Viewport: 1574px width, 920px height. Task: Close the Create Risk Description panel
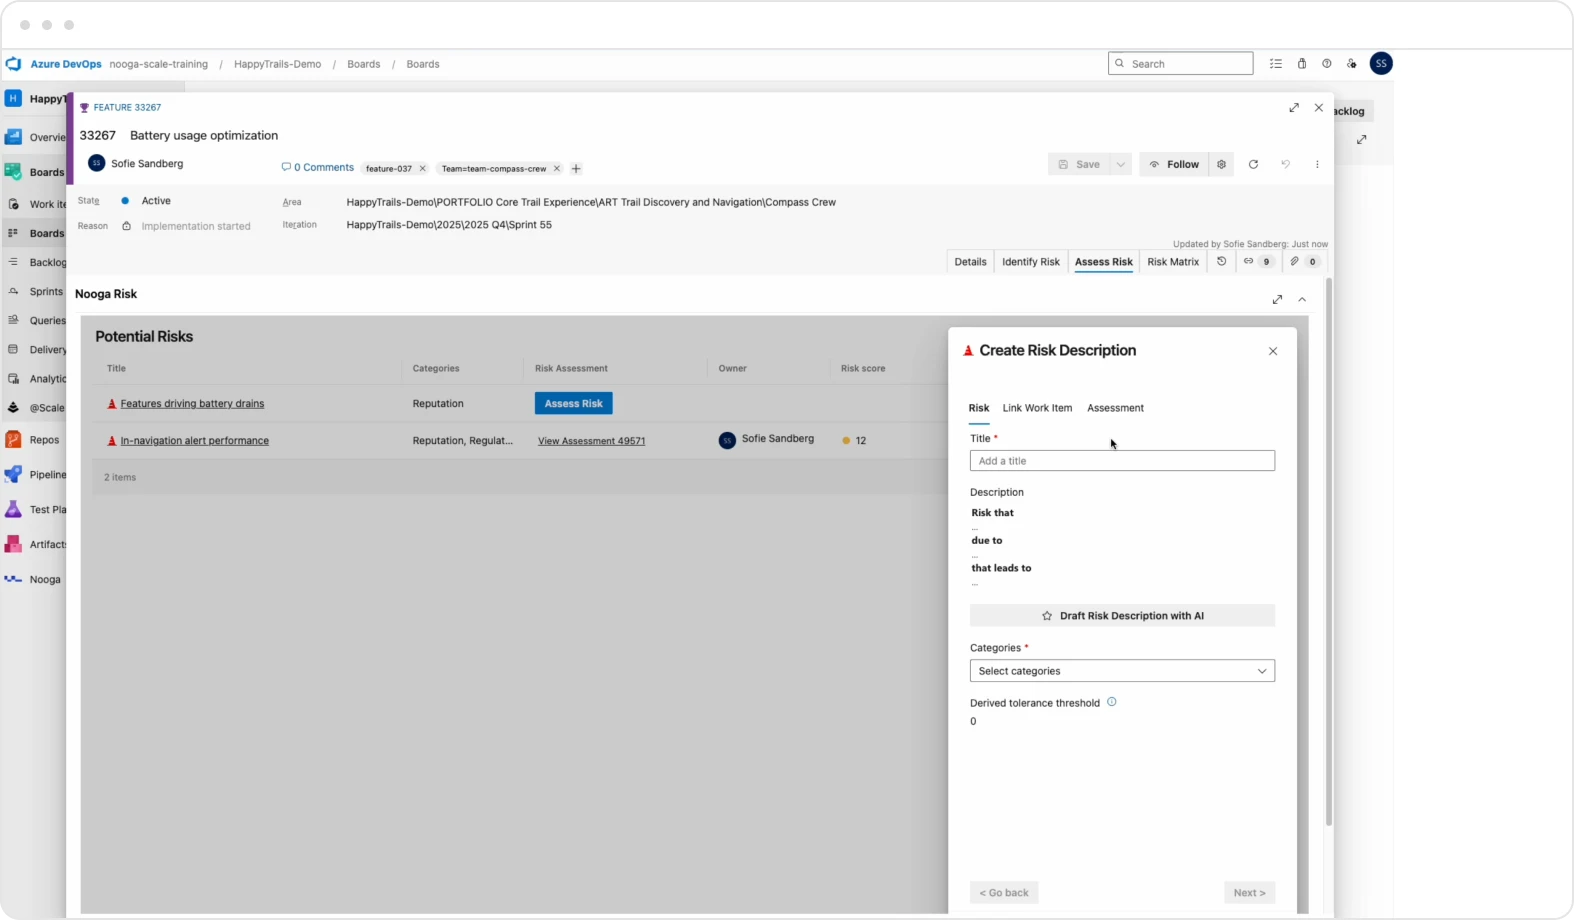(1273, 351)
